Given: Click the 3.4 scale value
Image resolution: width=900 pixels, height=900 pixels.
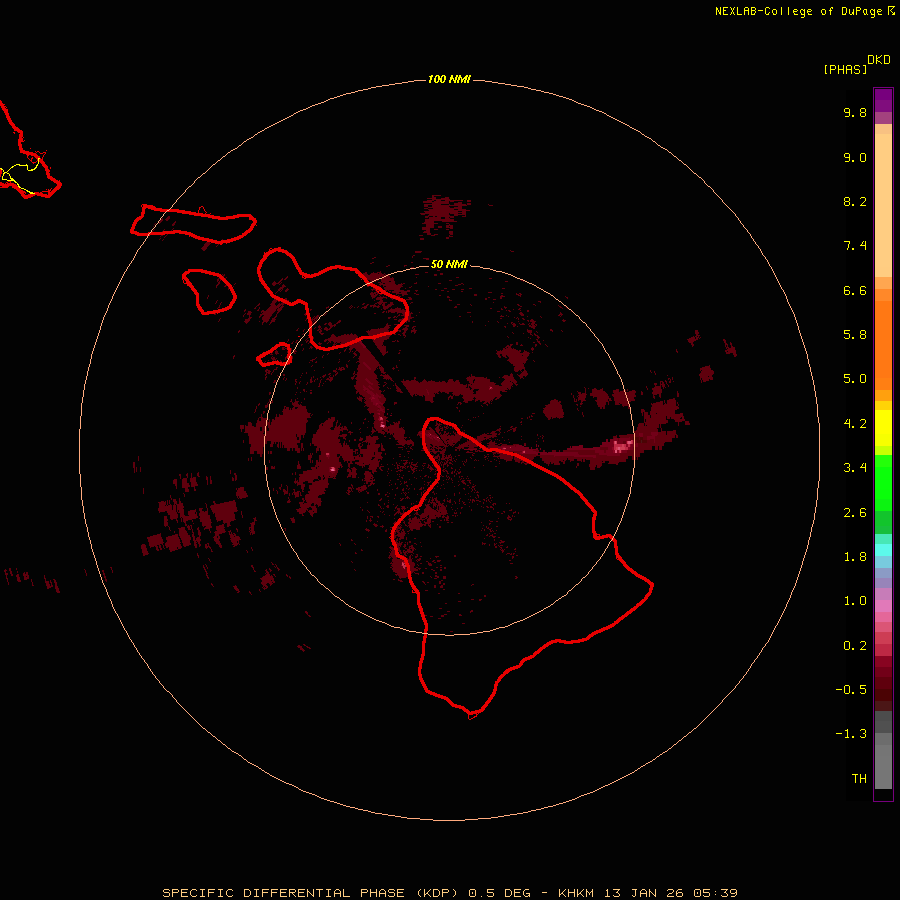Looking at the screenshot, I should pyautogui.click(x=855, y=468).
